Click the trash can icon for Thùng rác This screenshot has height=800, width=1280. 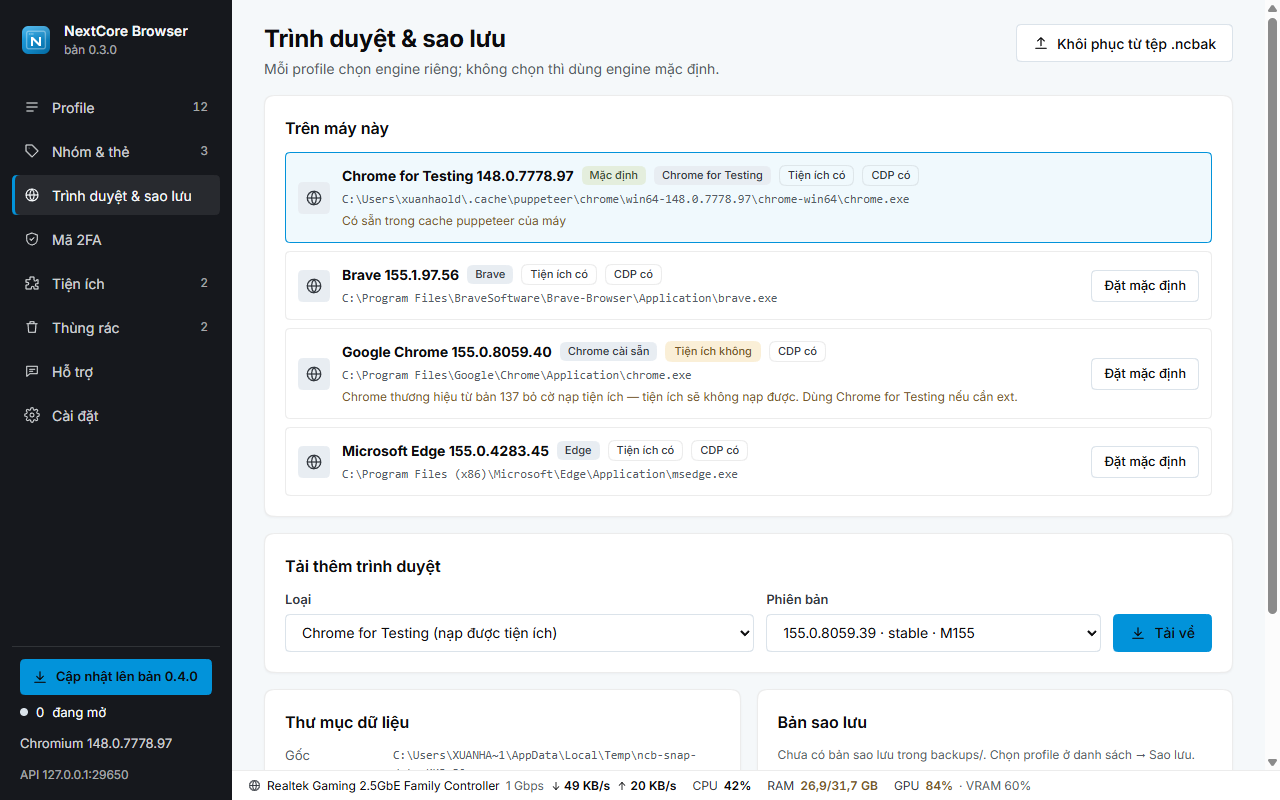[x=32, y=327]
